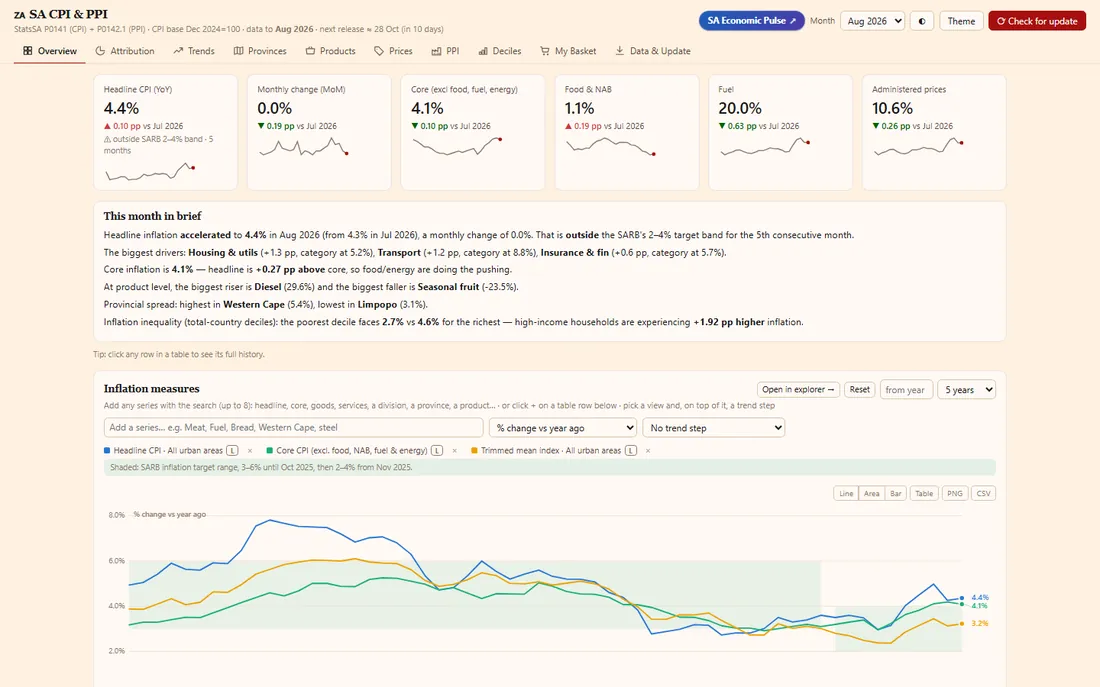Open the Core inflation card
This screenshot has height=687, width=1100.
coord(473,133)
